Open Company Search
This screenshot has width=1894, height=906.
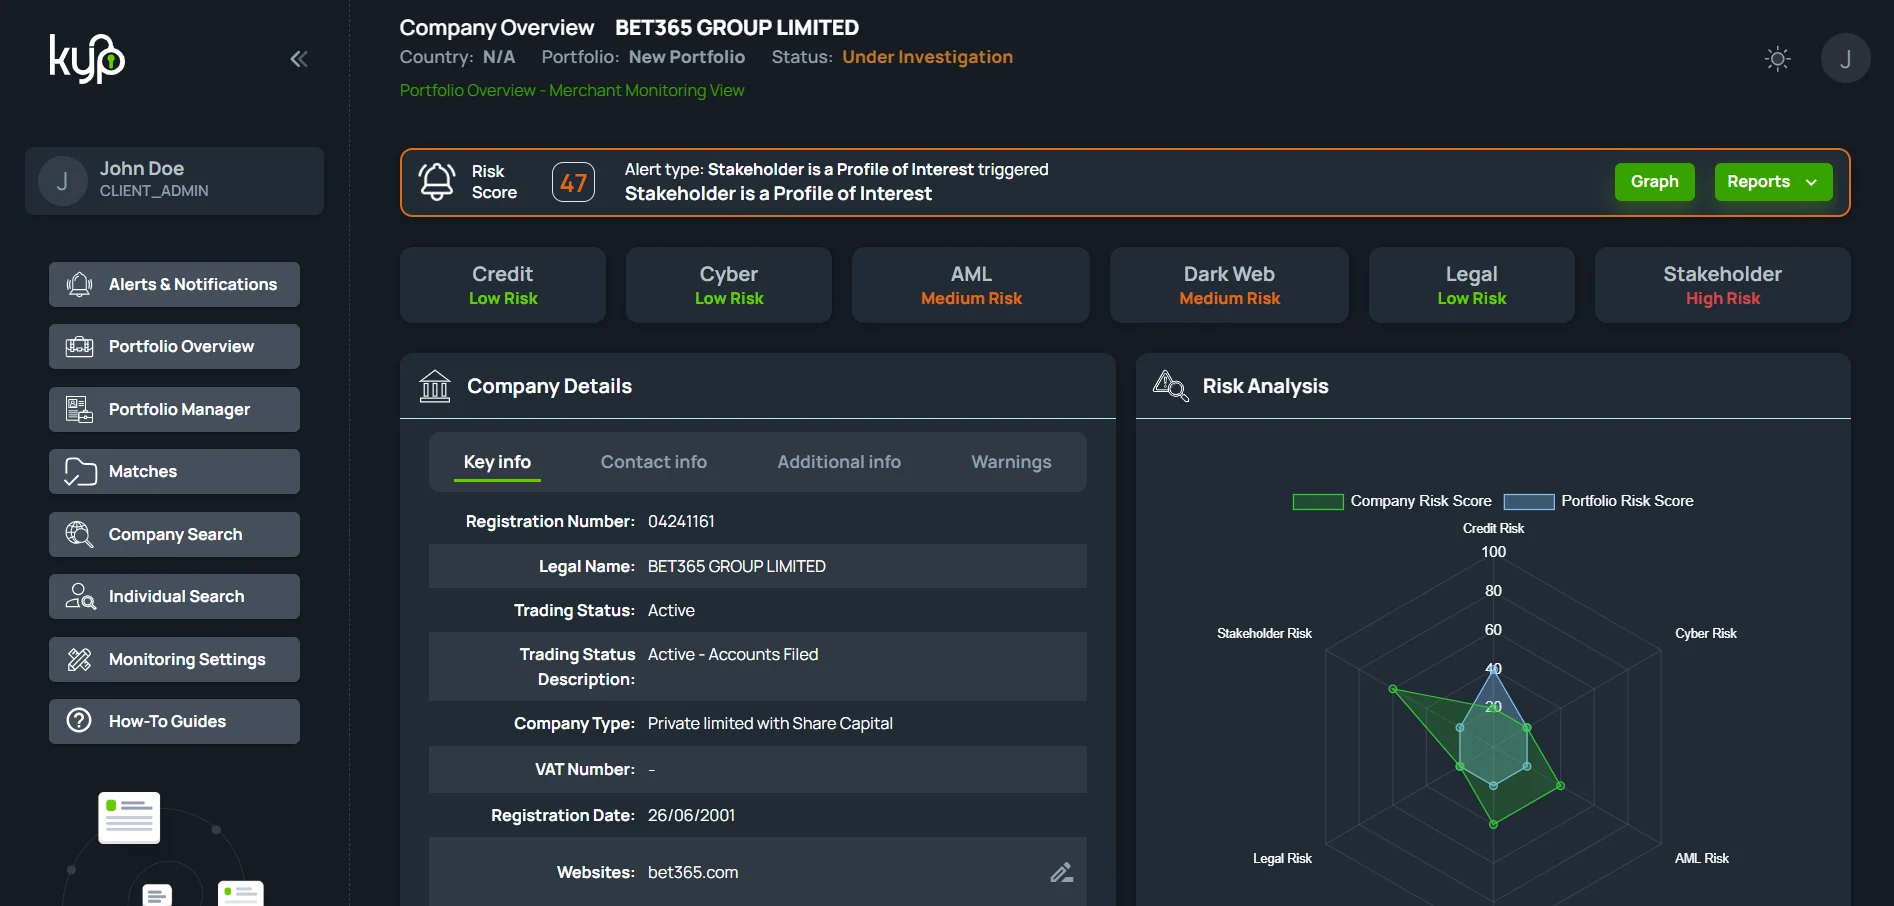[x=174, y=534]
